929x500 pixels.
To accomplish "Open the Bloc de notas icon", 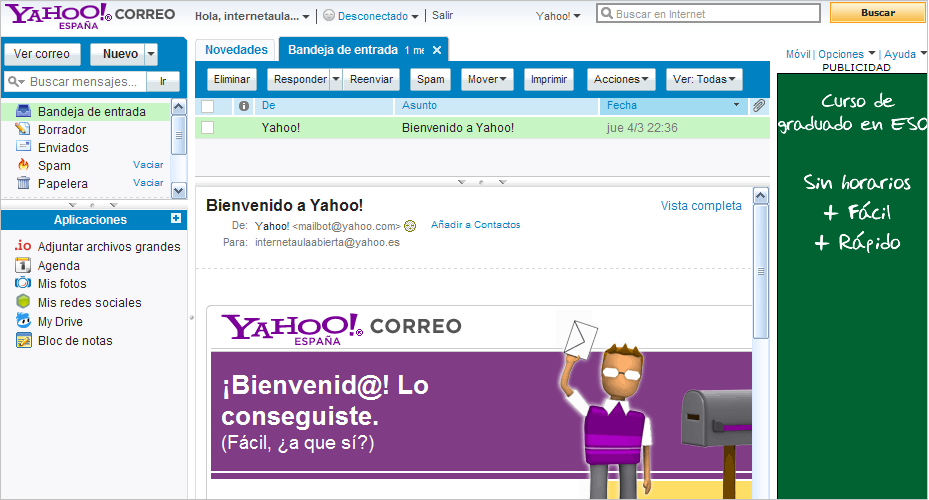I will point(23,341).
